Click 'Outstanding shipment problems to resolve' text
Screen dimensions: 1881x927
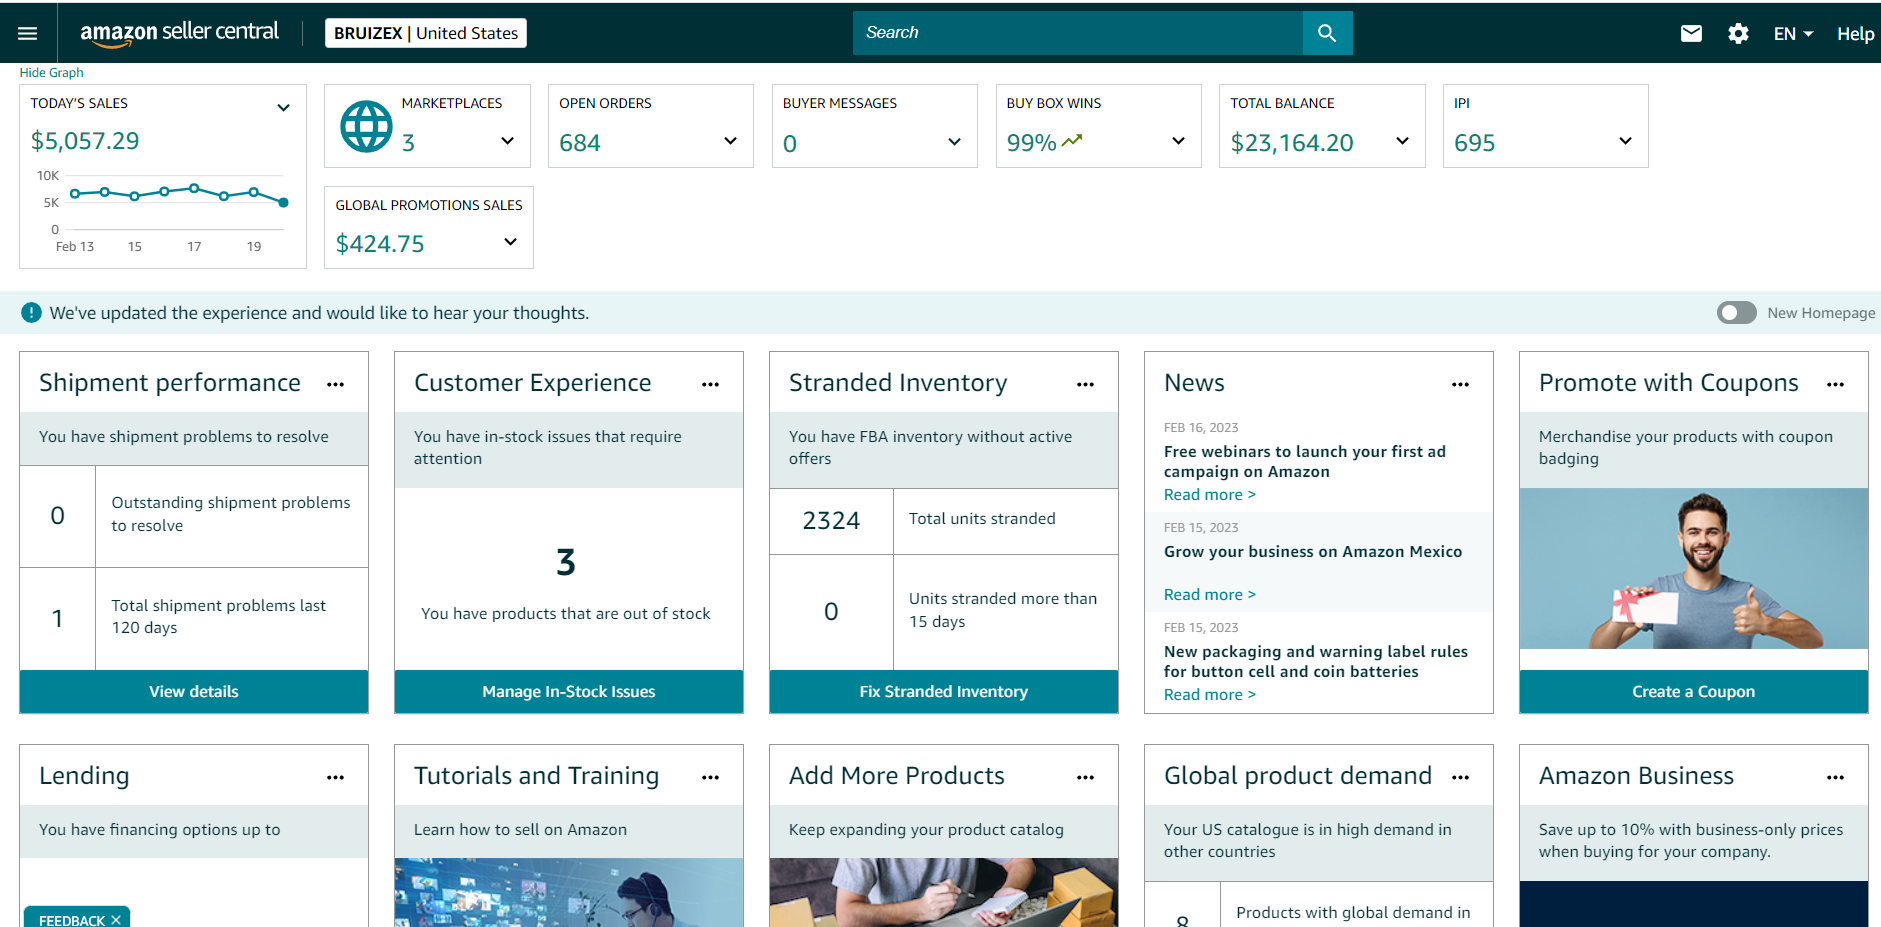pos(231,514)
